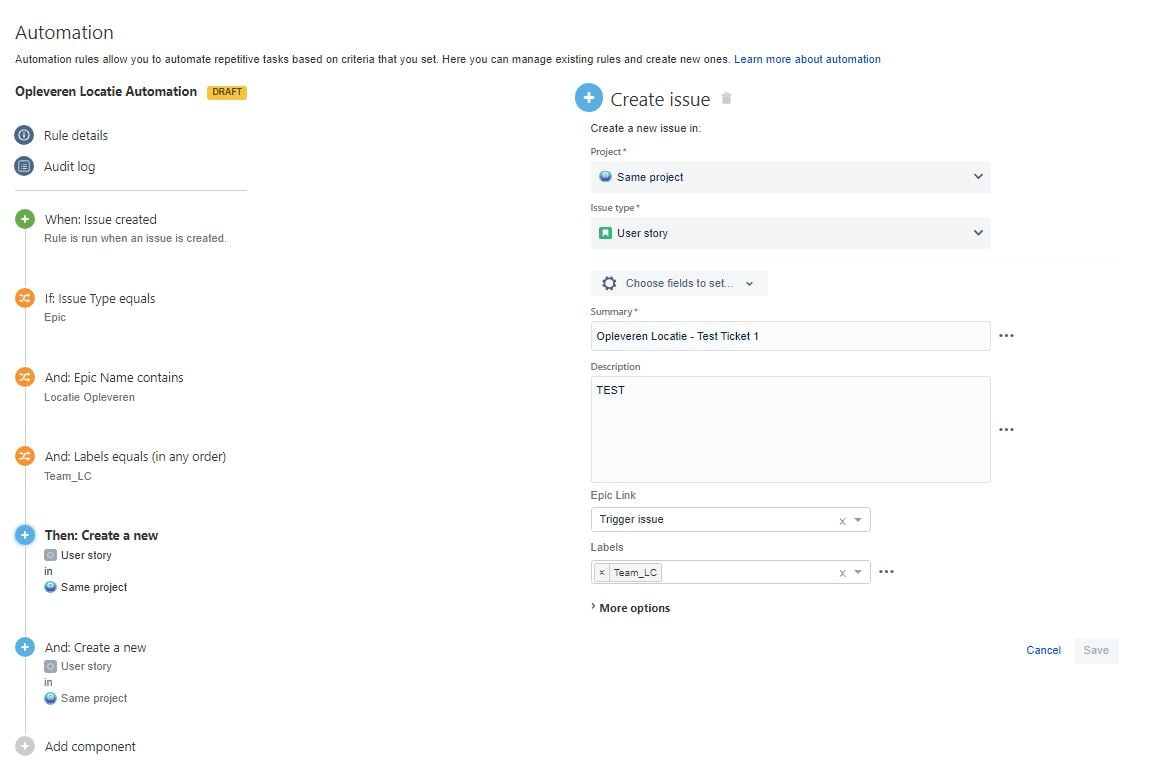The height and width of the screenshot is (767, 1152).
Task: Click into the Description text area
Action: (x=791, y=430)
